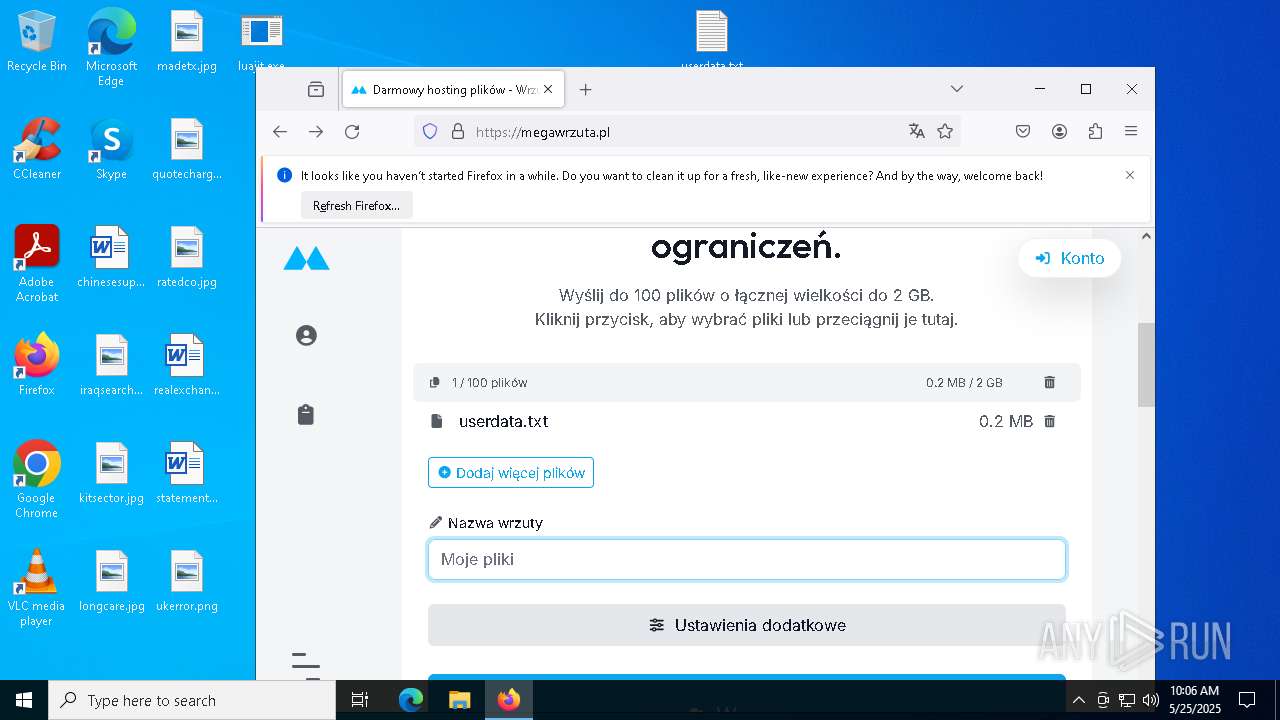Expand Ustawienia dodatkowe settings

click(747, 625)
